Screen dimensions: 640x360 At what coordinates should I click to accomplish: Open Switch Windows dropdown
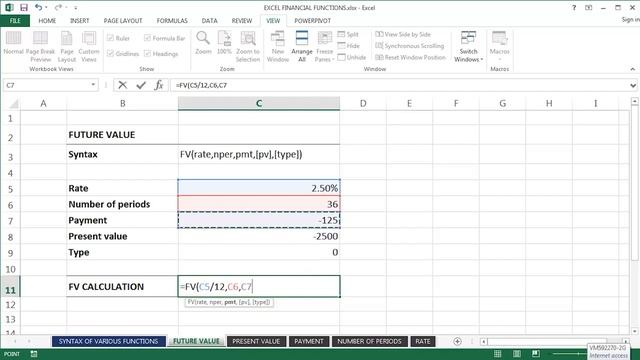(468, 47)
